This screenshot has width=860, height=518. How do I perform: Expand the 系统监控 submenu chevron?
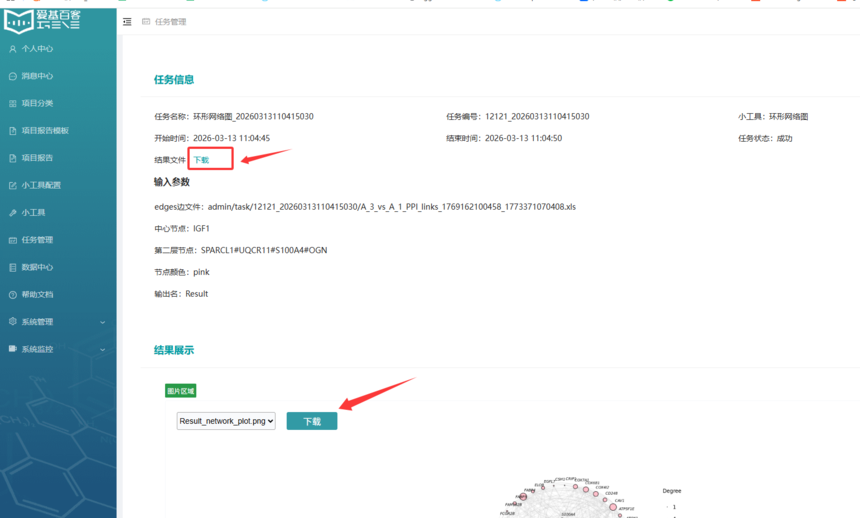coord(103,350)
